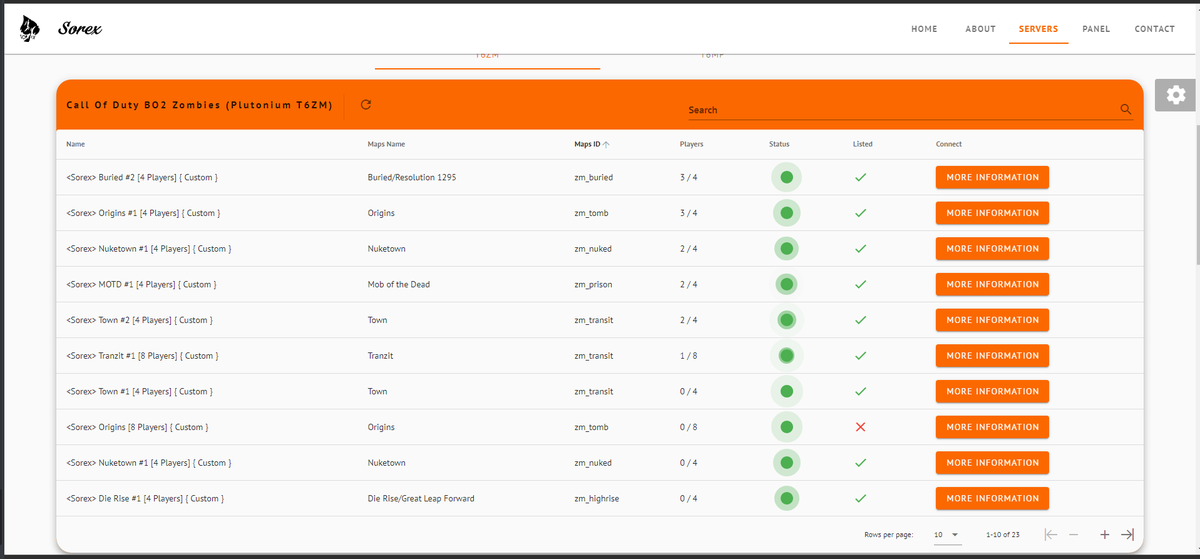Open the ABOUT nav item
This screenshot has width=1200, height=559.
click(x=980, y=29)
